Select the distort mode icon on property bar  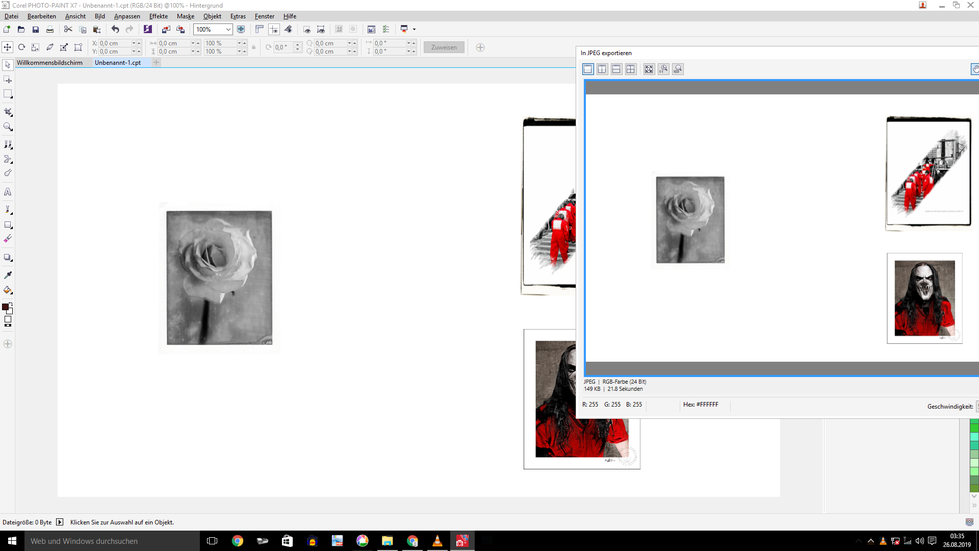point(64,47)
